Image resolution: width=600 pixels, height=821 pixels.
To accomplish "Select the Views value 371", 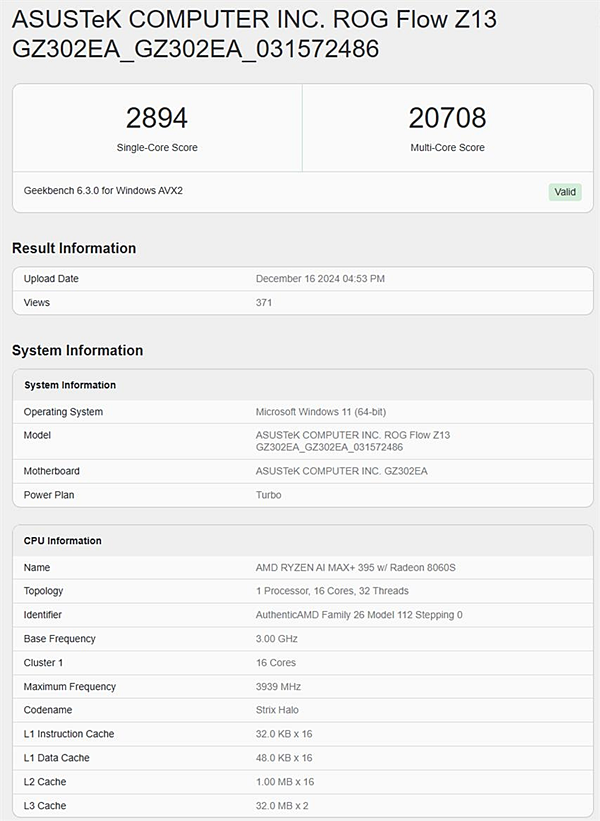I will click(x=264, y=303).
